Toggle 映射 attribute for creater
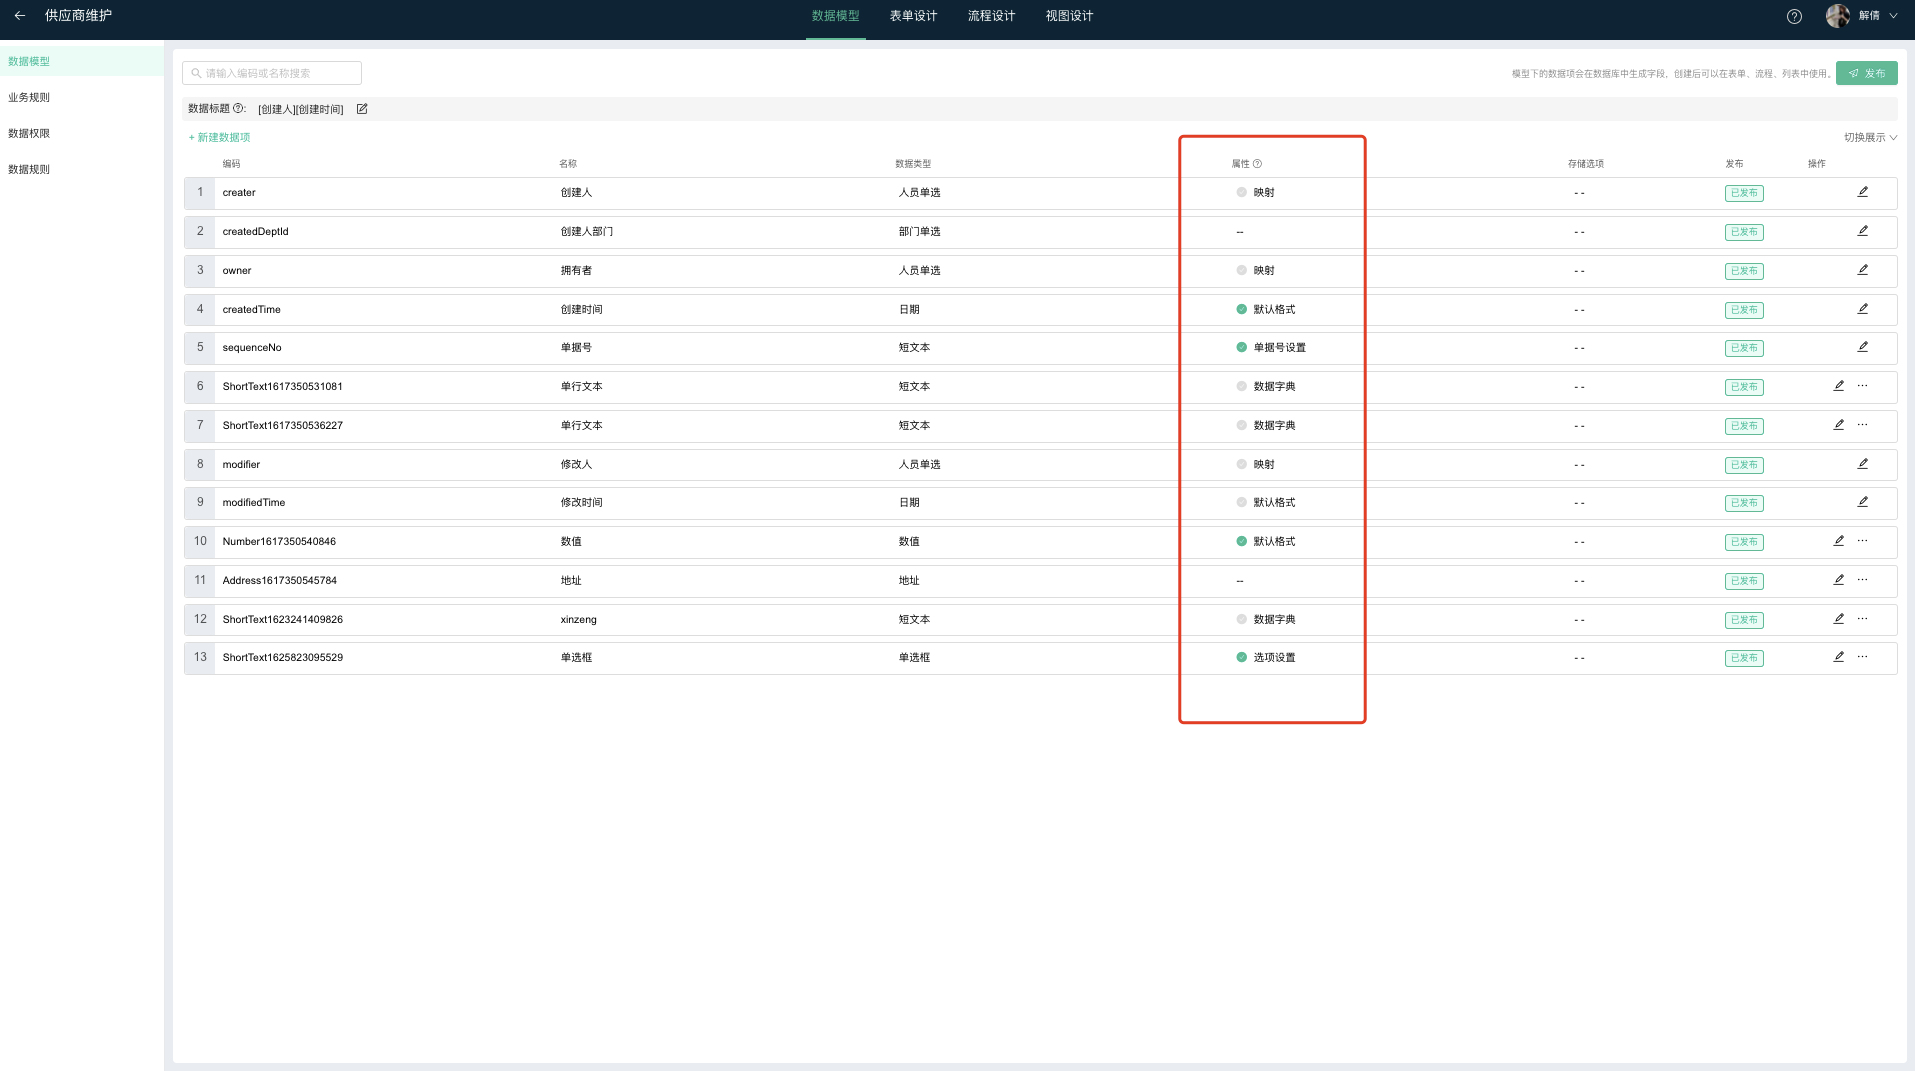This screenshot has width=1915, height=1071. coord(1241,192)
